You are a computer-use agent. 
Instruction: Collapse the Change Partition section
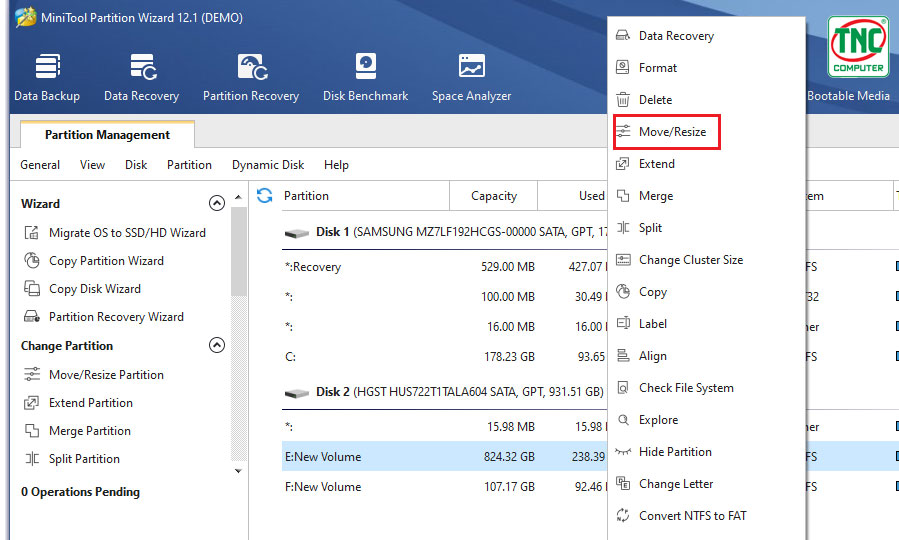pos(217,345)
